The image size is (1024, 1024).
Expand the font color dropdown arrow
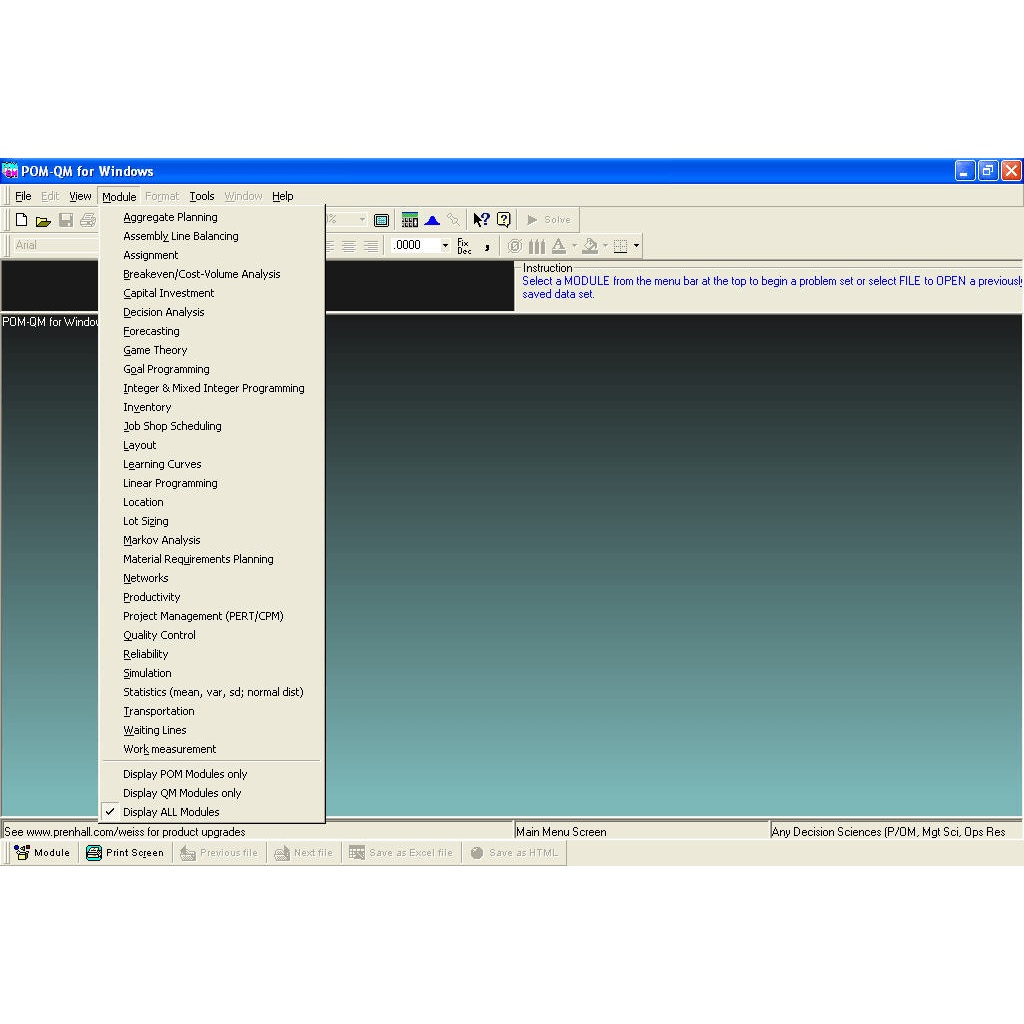574,246
